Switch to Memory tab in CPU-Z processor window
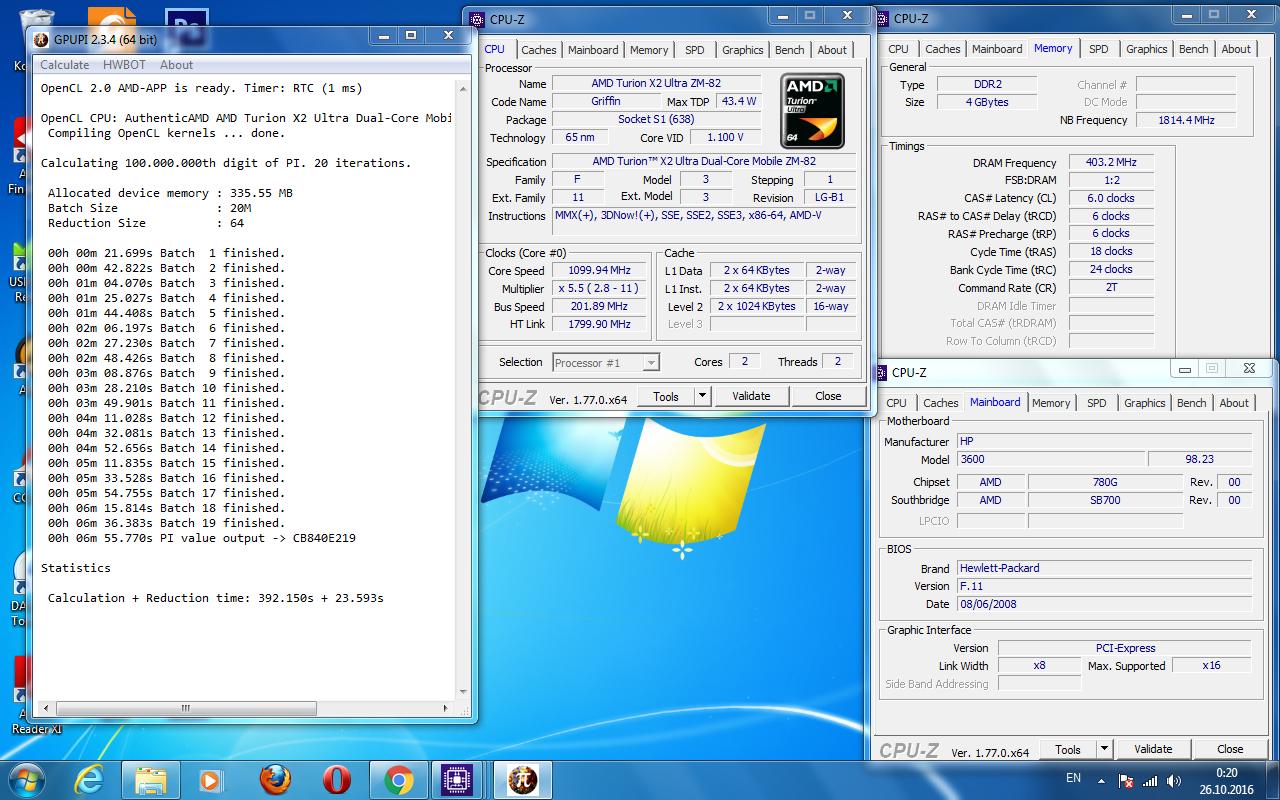 (x=649, y=50)
